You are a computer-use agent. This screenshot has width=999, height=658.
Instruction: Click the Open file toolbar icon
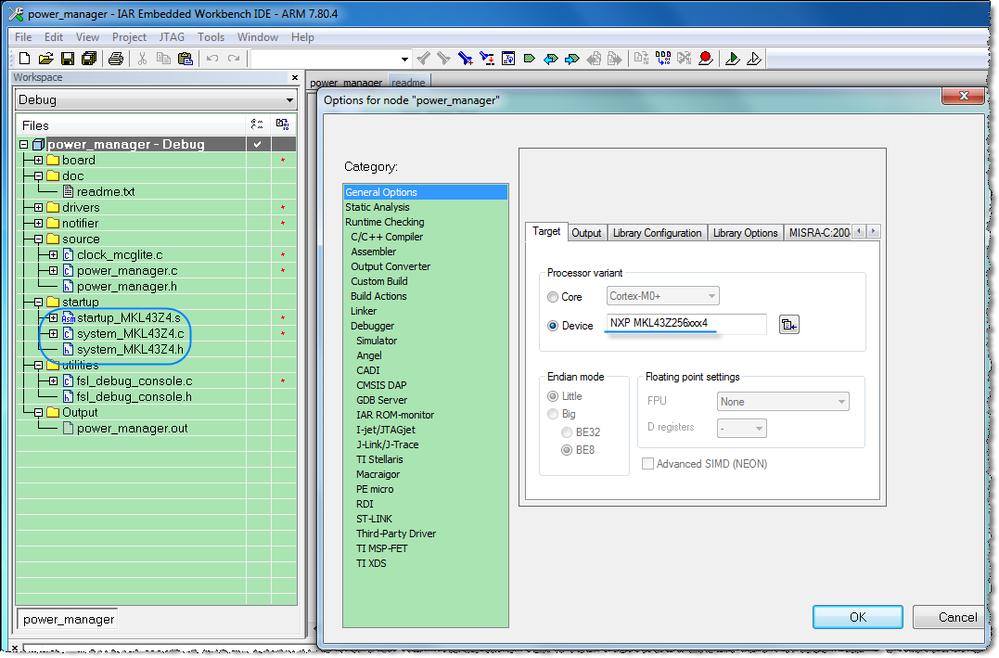pos(45,59)
